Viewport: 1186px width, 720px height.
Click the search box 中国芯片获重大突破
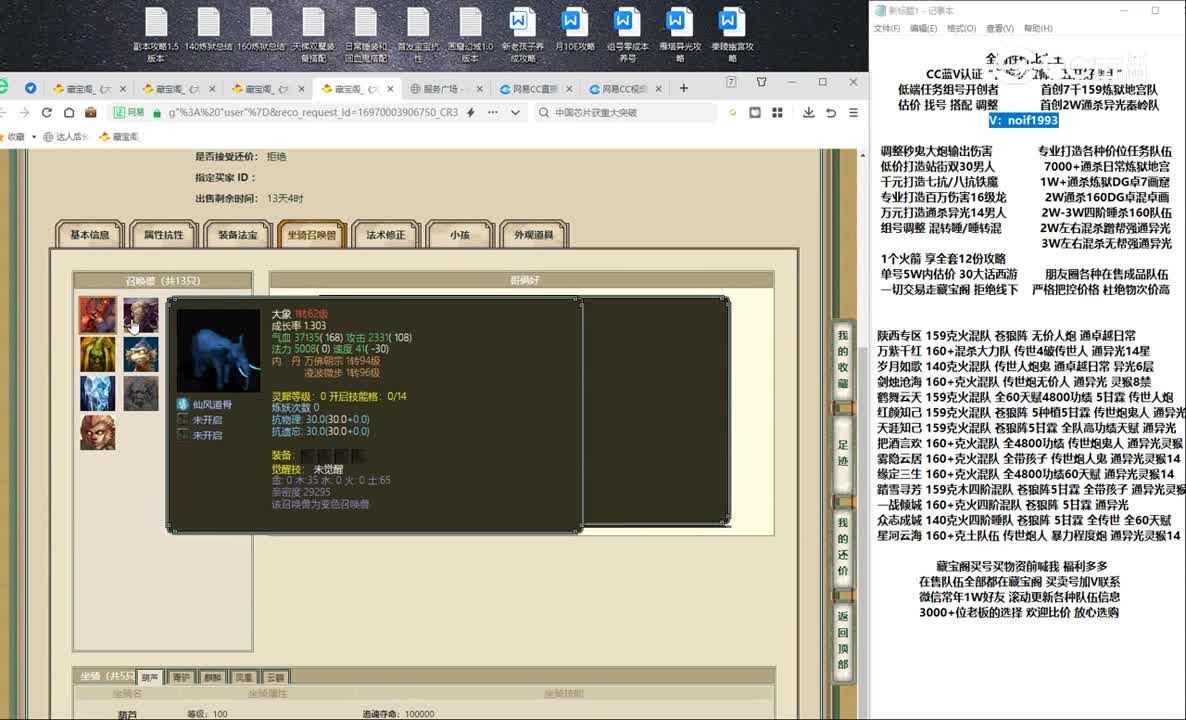(x=628, y=112)
